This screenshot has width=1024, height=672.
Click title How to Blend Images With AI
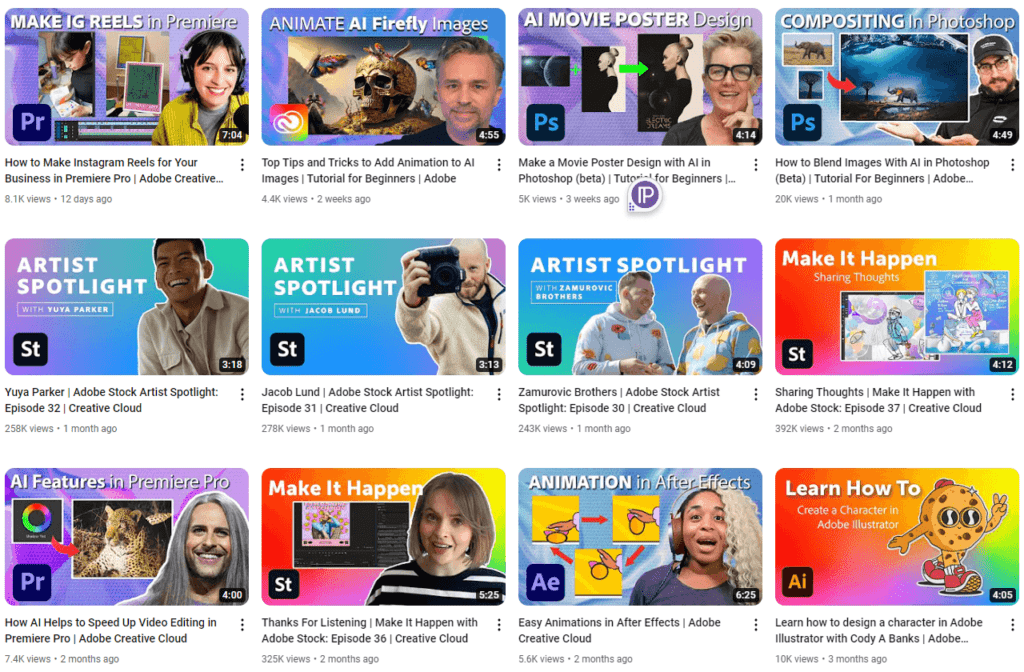click(882, 170)
